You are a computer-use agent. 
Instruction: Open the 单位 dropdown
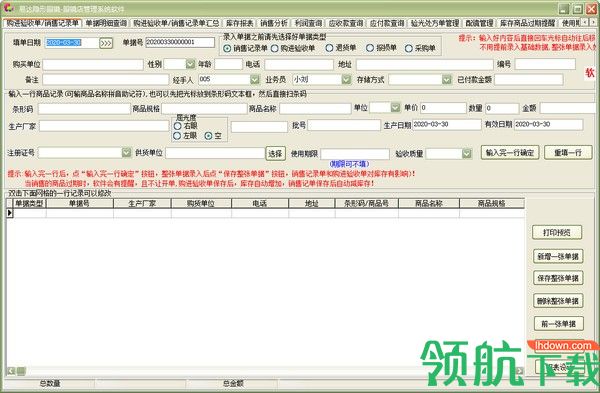[x=395, y=108]
